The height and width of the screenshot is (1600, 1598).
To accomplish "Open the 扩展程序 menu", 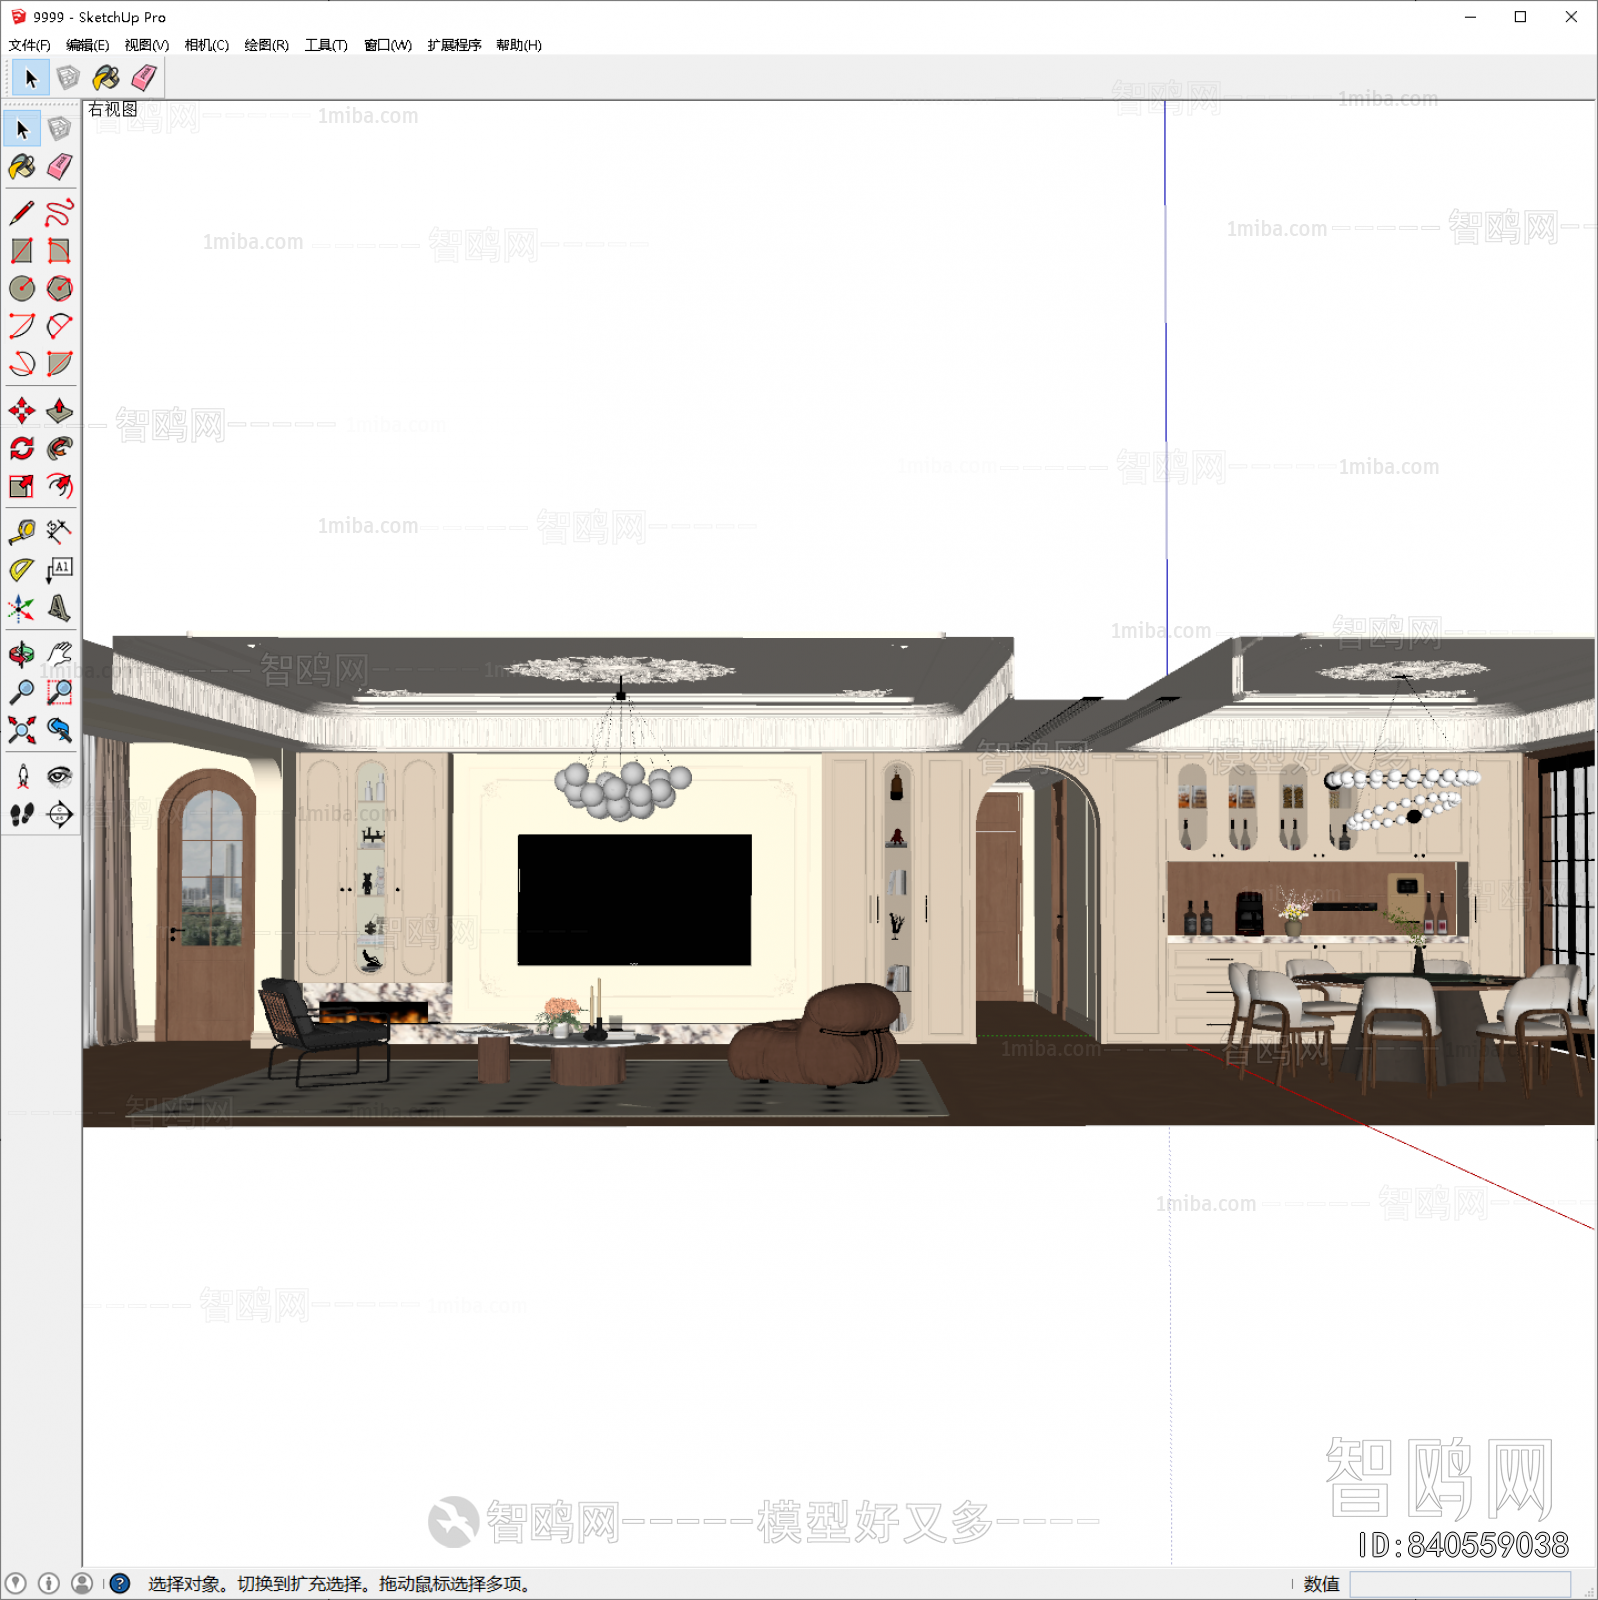I will (x=454, y=45).
